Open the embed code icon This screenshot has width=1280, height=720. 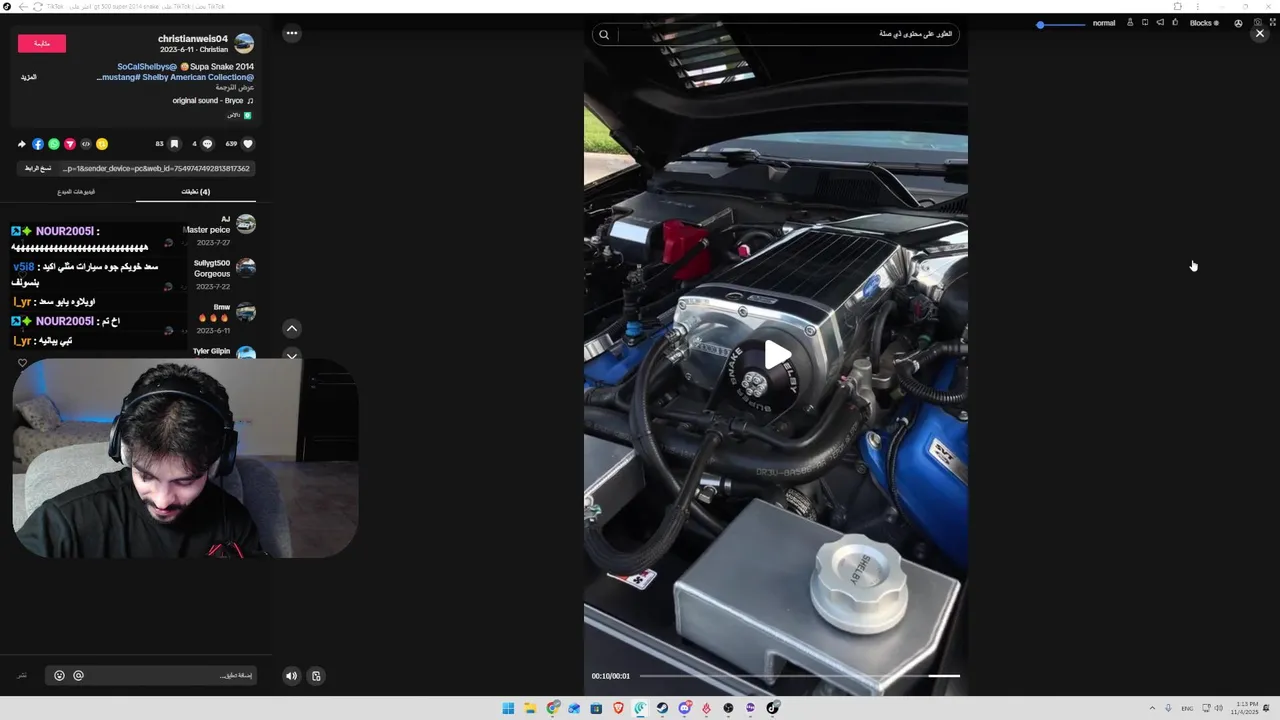click(86, 144)
